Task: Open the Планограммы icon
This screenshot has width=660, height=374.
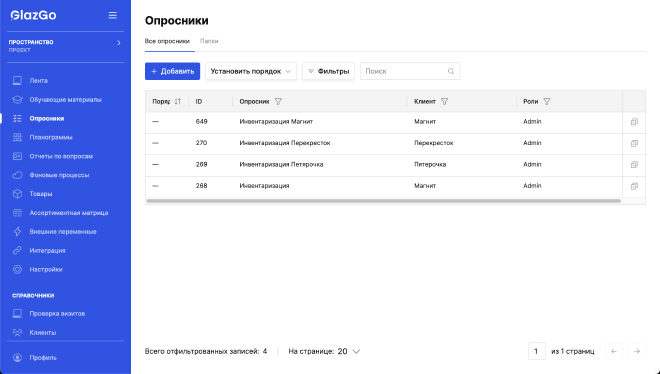Action: (x=17, y=137)
